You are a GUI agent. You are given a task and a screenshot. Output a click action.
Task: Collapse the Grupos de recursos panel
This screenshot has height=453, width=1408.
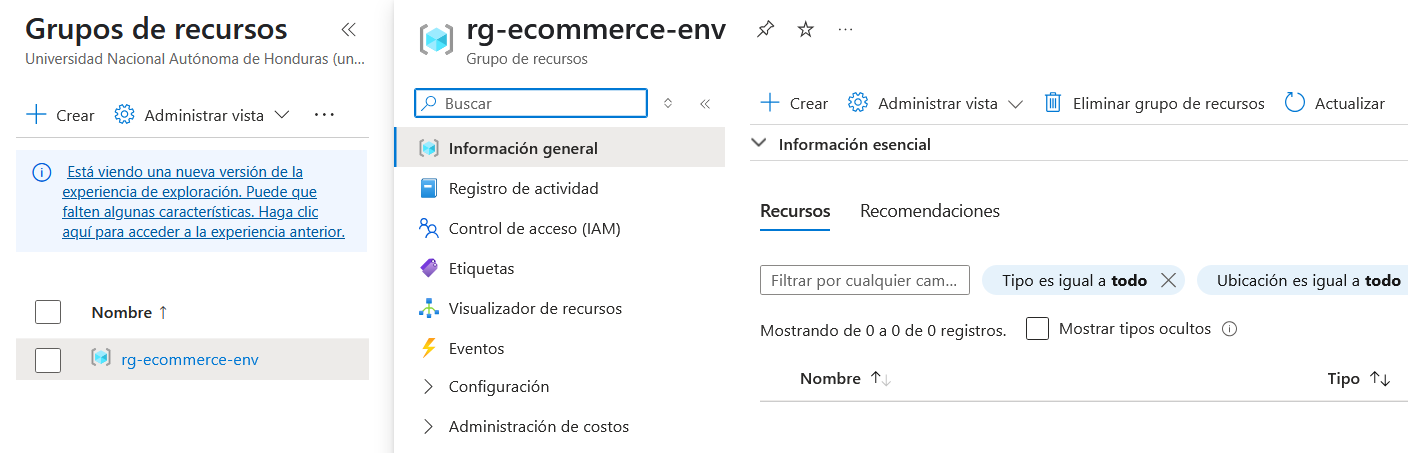pyautogui.click(x=348, y=29)
